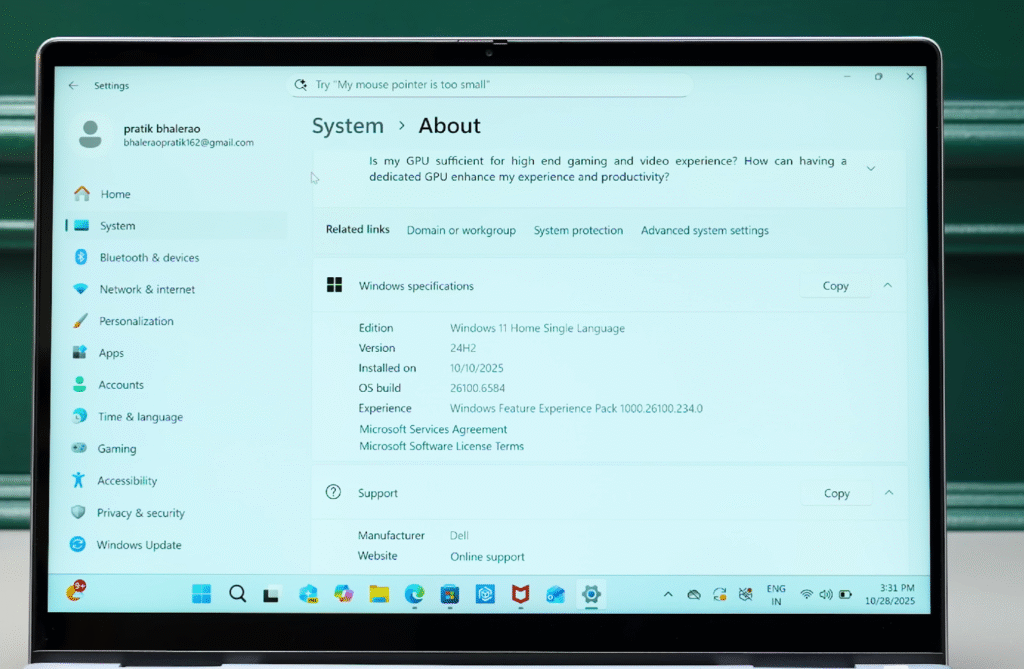Open Privacy & security settings
This screenshot has height=669, width=1024.
140,513
